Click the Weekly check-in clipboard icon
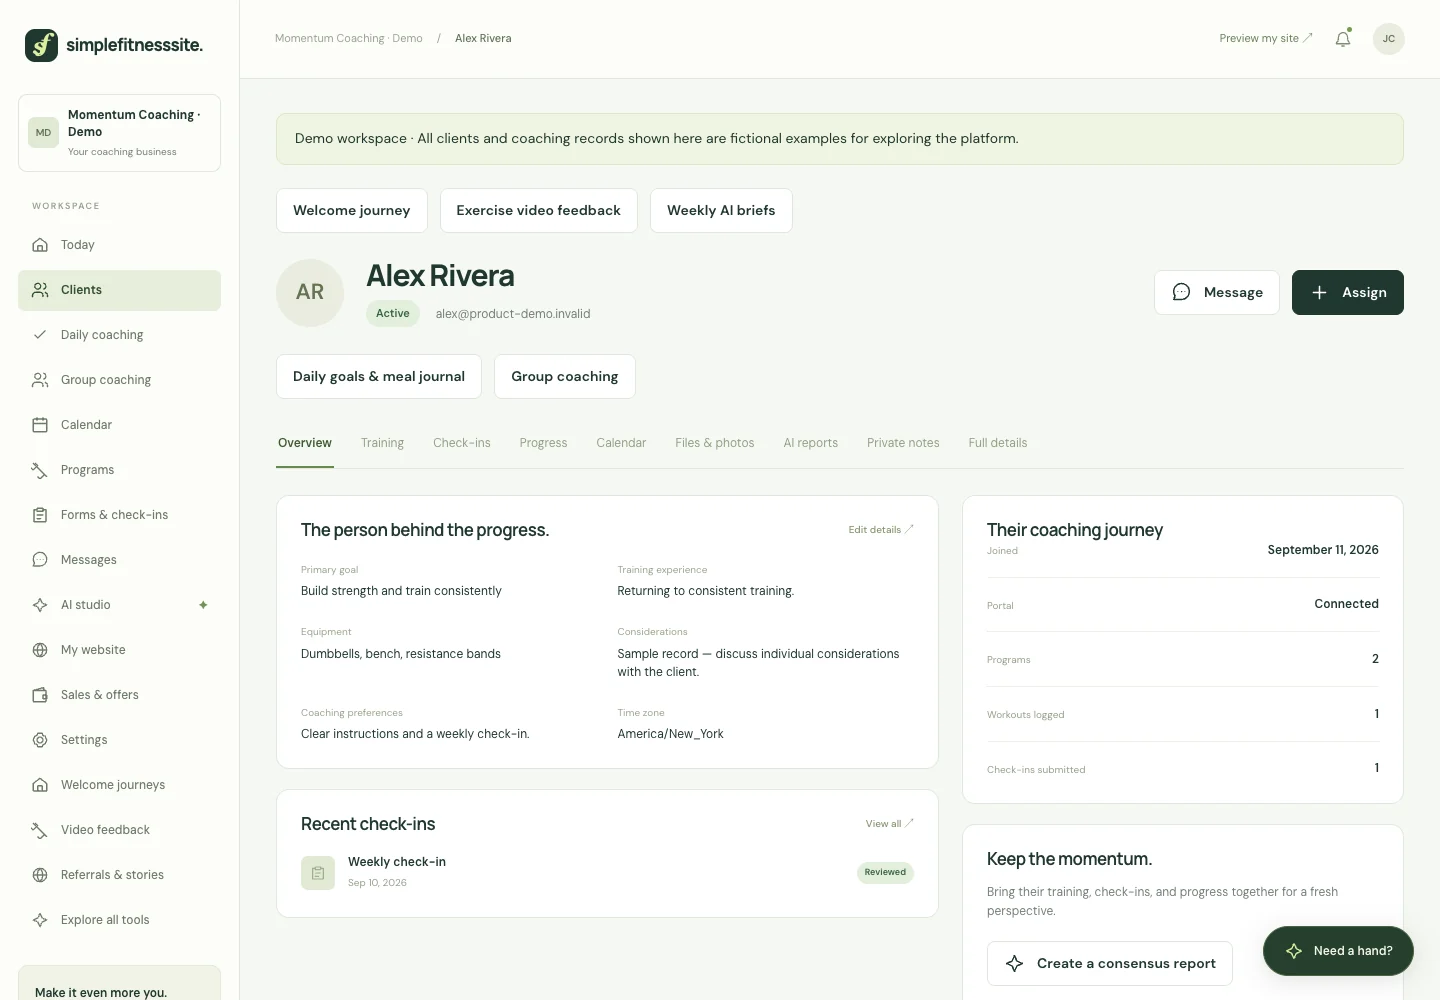1440x1000 pixels. tap(318, 873)
